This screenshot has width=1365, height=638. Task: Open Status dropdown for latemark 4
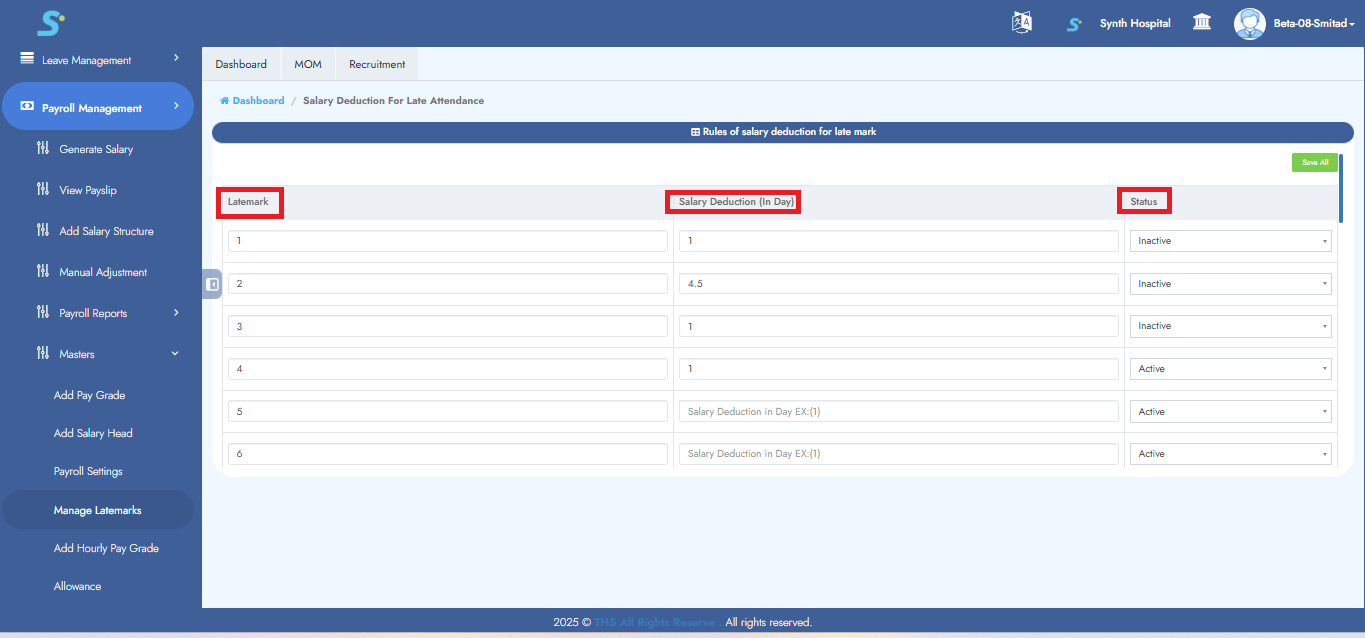[x=1230, y=369]
